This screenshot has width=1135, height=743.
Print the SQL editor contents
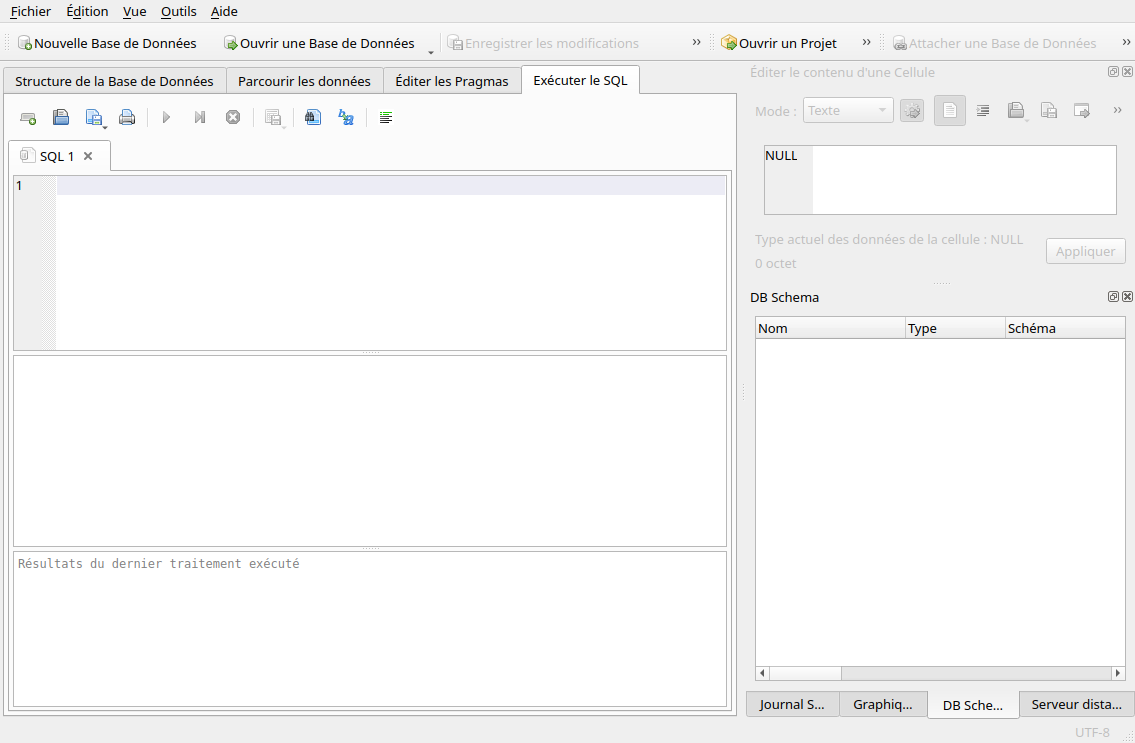(x=127, y=118)
